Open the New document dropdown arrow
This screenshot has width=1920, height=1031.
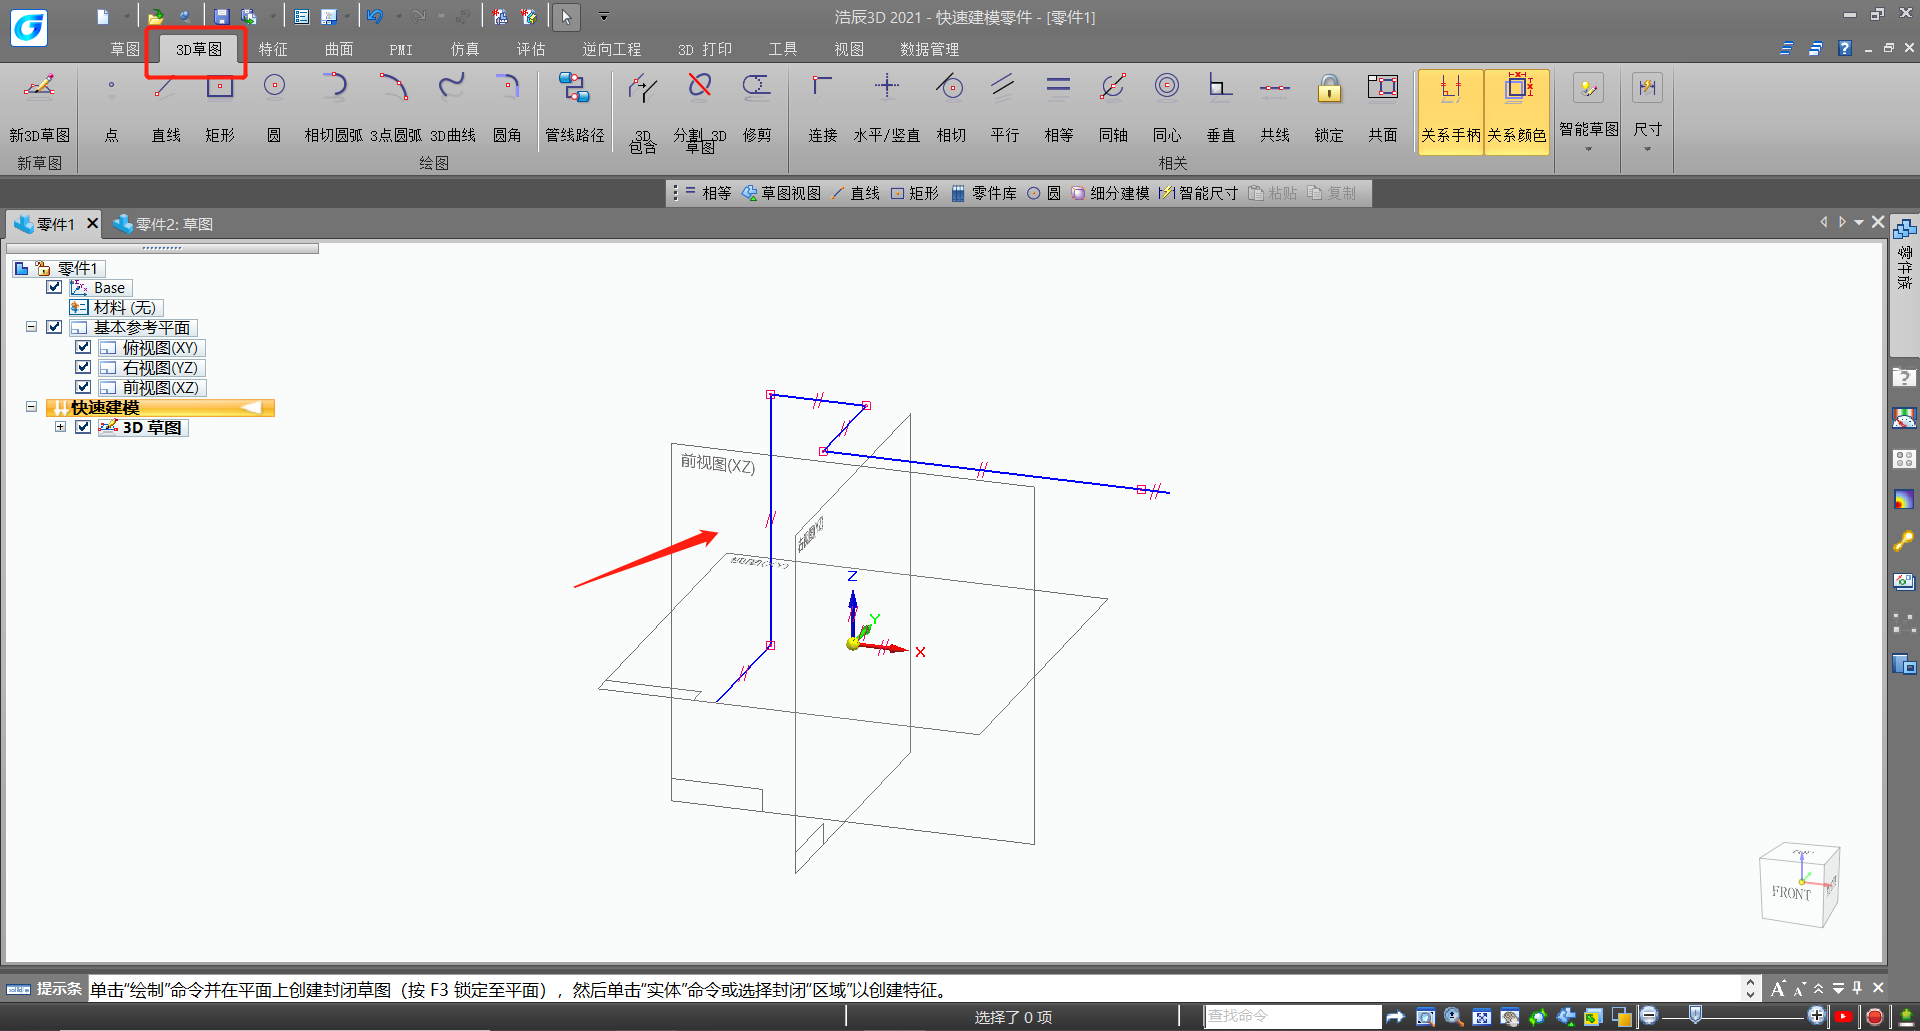126,16
